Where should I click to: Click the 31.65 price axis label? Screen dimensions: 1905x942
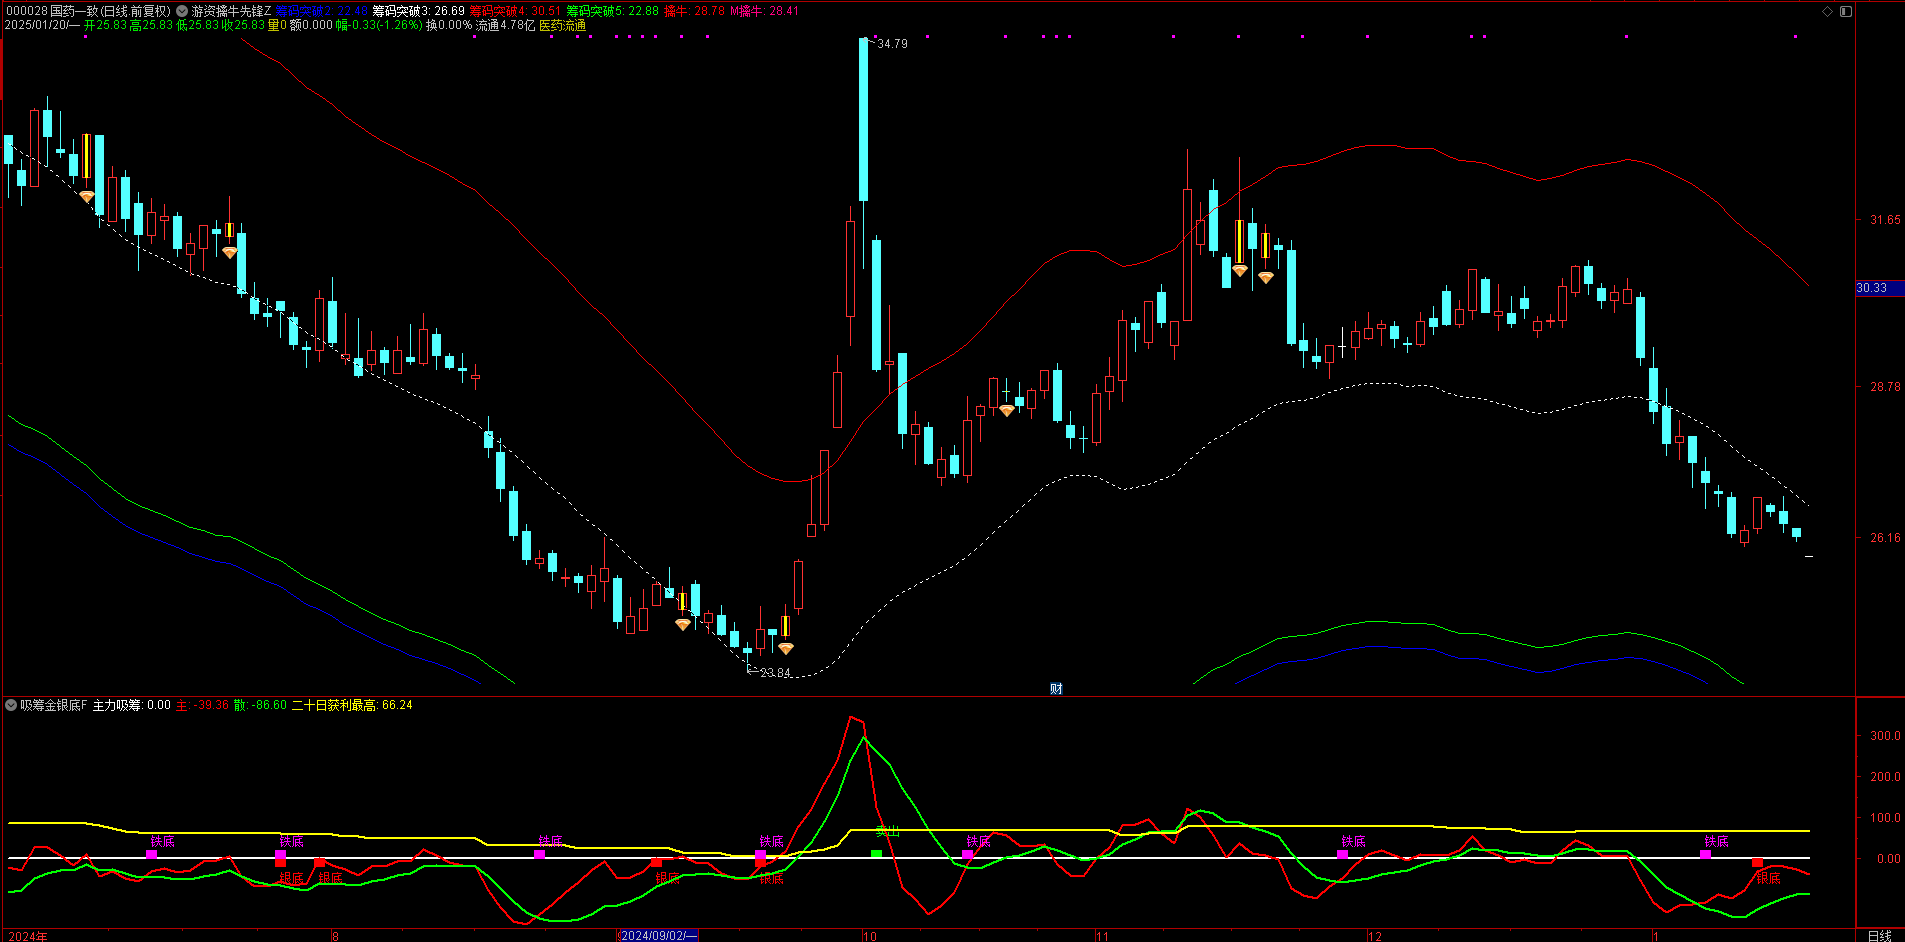coord(1885,220)
